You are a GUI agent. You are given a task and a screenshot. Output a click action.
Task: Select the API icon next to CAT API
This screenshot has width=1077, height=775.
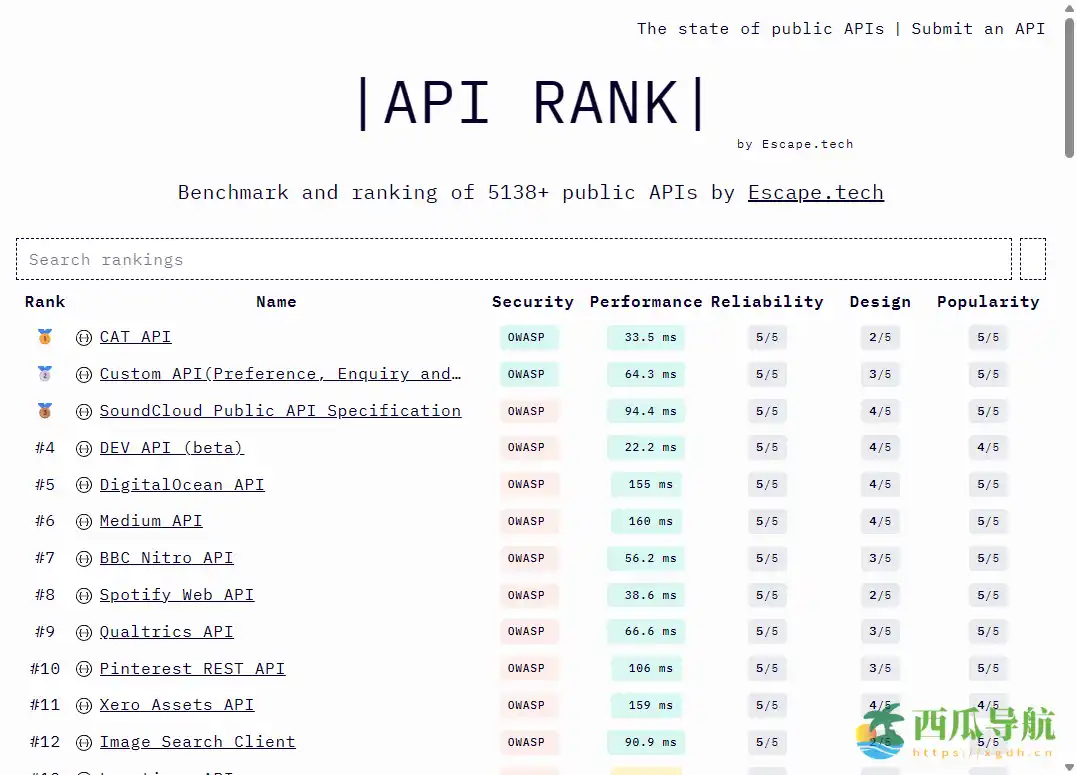click(x=84, y=337)
